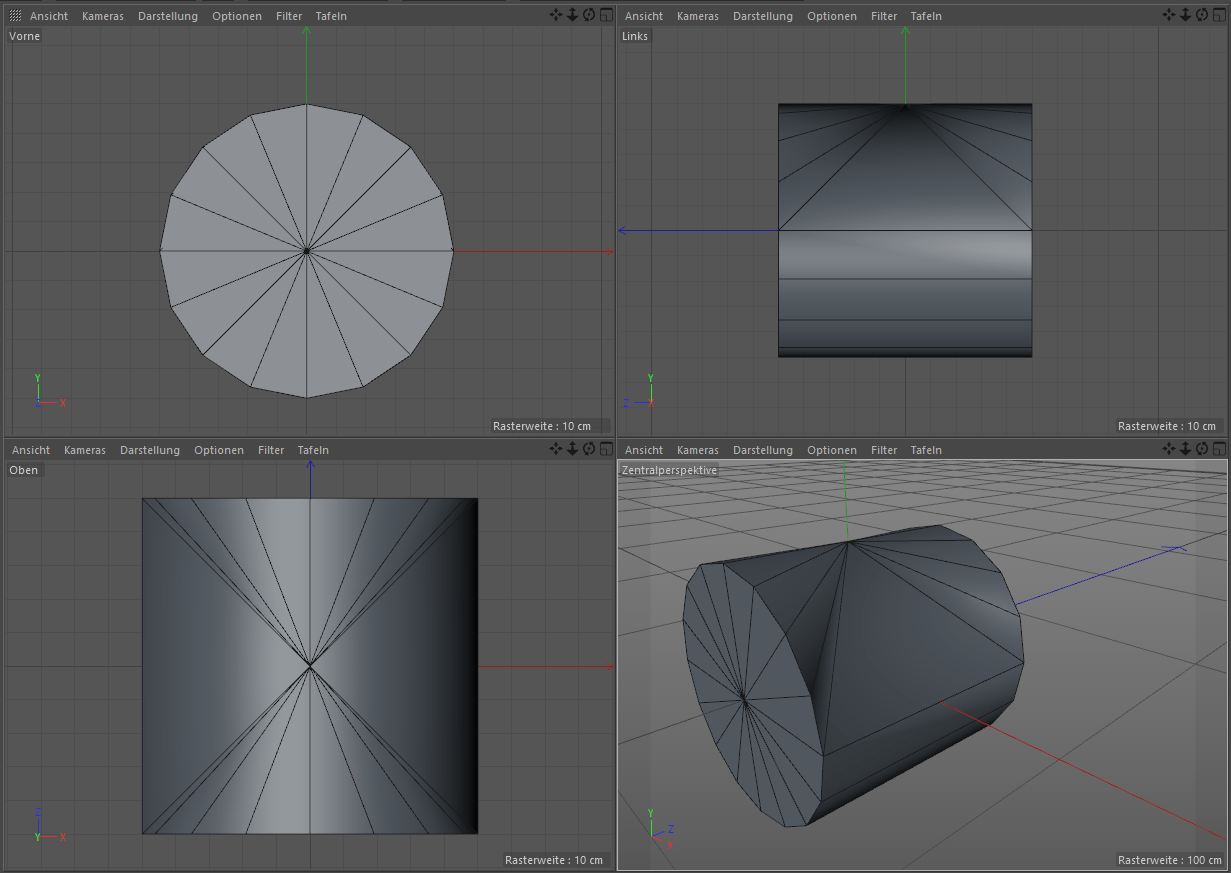This screenshot has height=873, width=1231.
Task: Open Ansicht menu in Links viewport
Action: click(x=644, y=16)
